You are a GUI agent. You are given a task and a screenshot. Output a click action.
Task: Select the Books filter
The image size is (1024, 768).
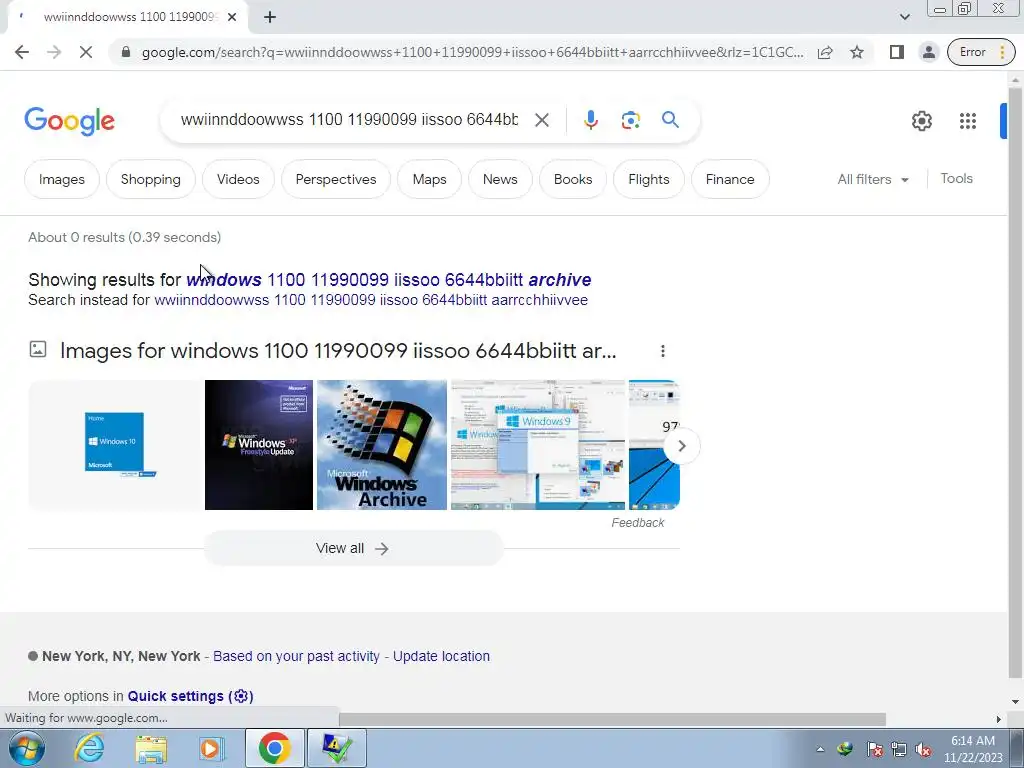(x=573, y=179)
